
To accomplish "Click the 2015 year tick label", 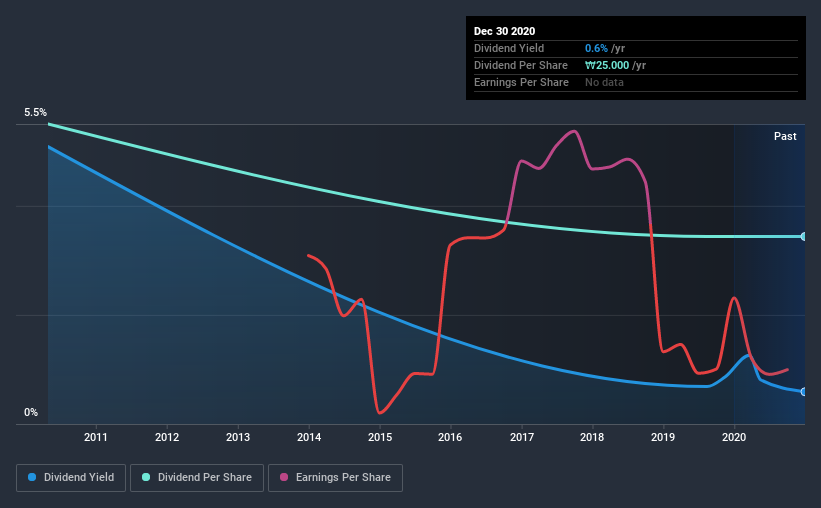I will tap(380, 437).
